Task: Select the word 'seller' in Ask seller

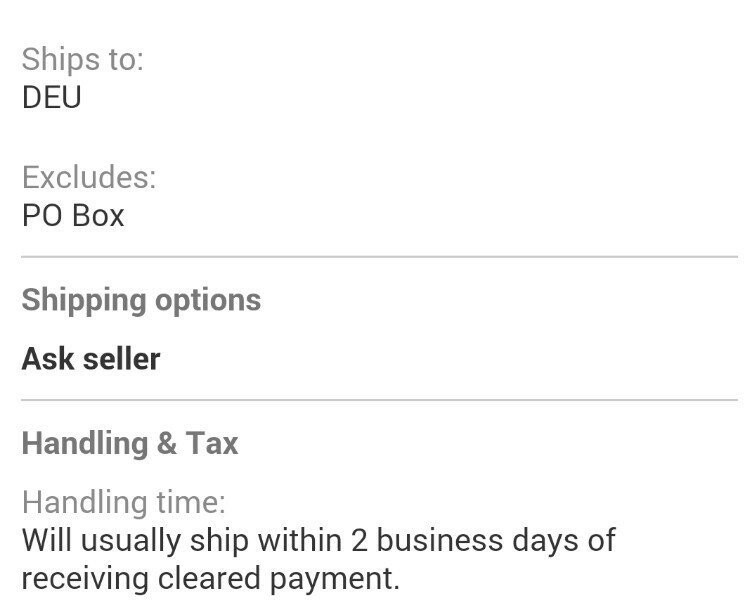Action: click(122, 359)
